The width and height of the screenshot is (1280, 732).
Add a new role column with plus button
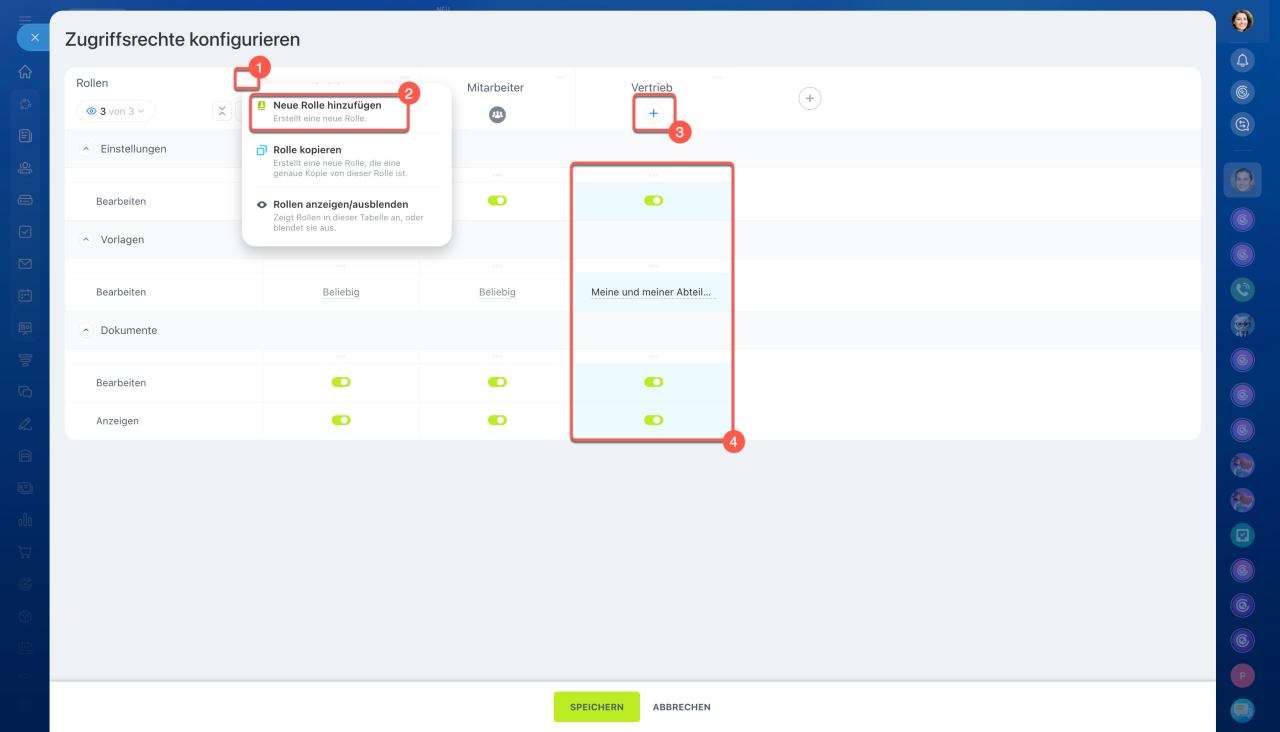click(x=810, y=98)
